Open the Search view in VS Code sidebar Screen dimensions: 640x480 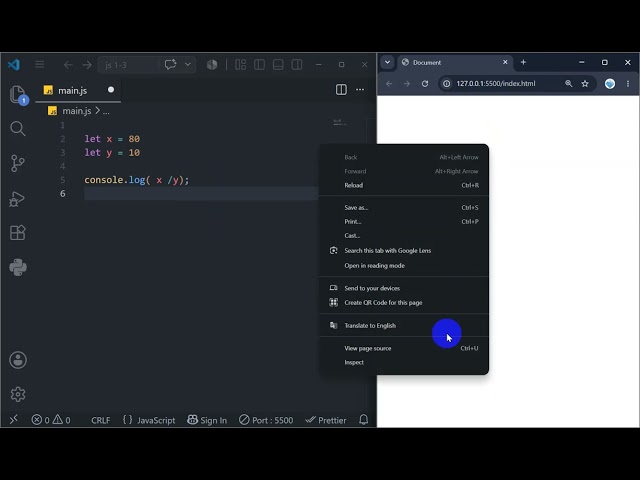click(x=18, y=129)
